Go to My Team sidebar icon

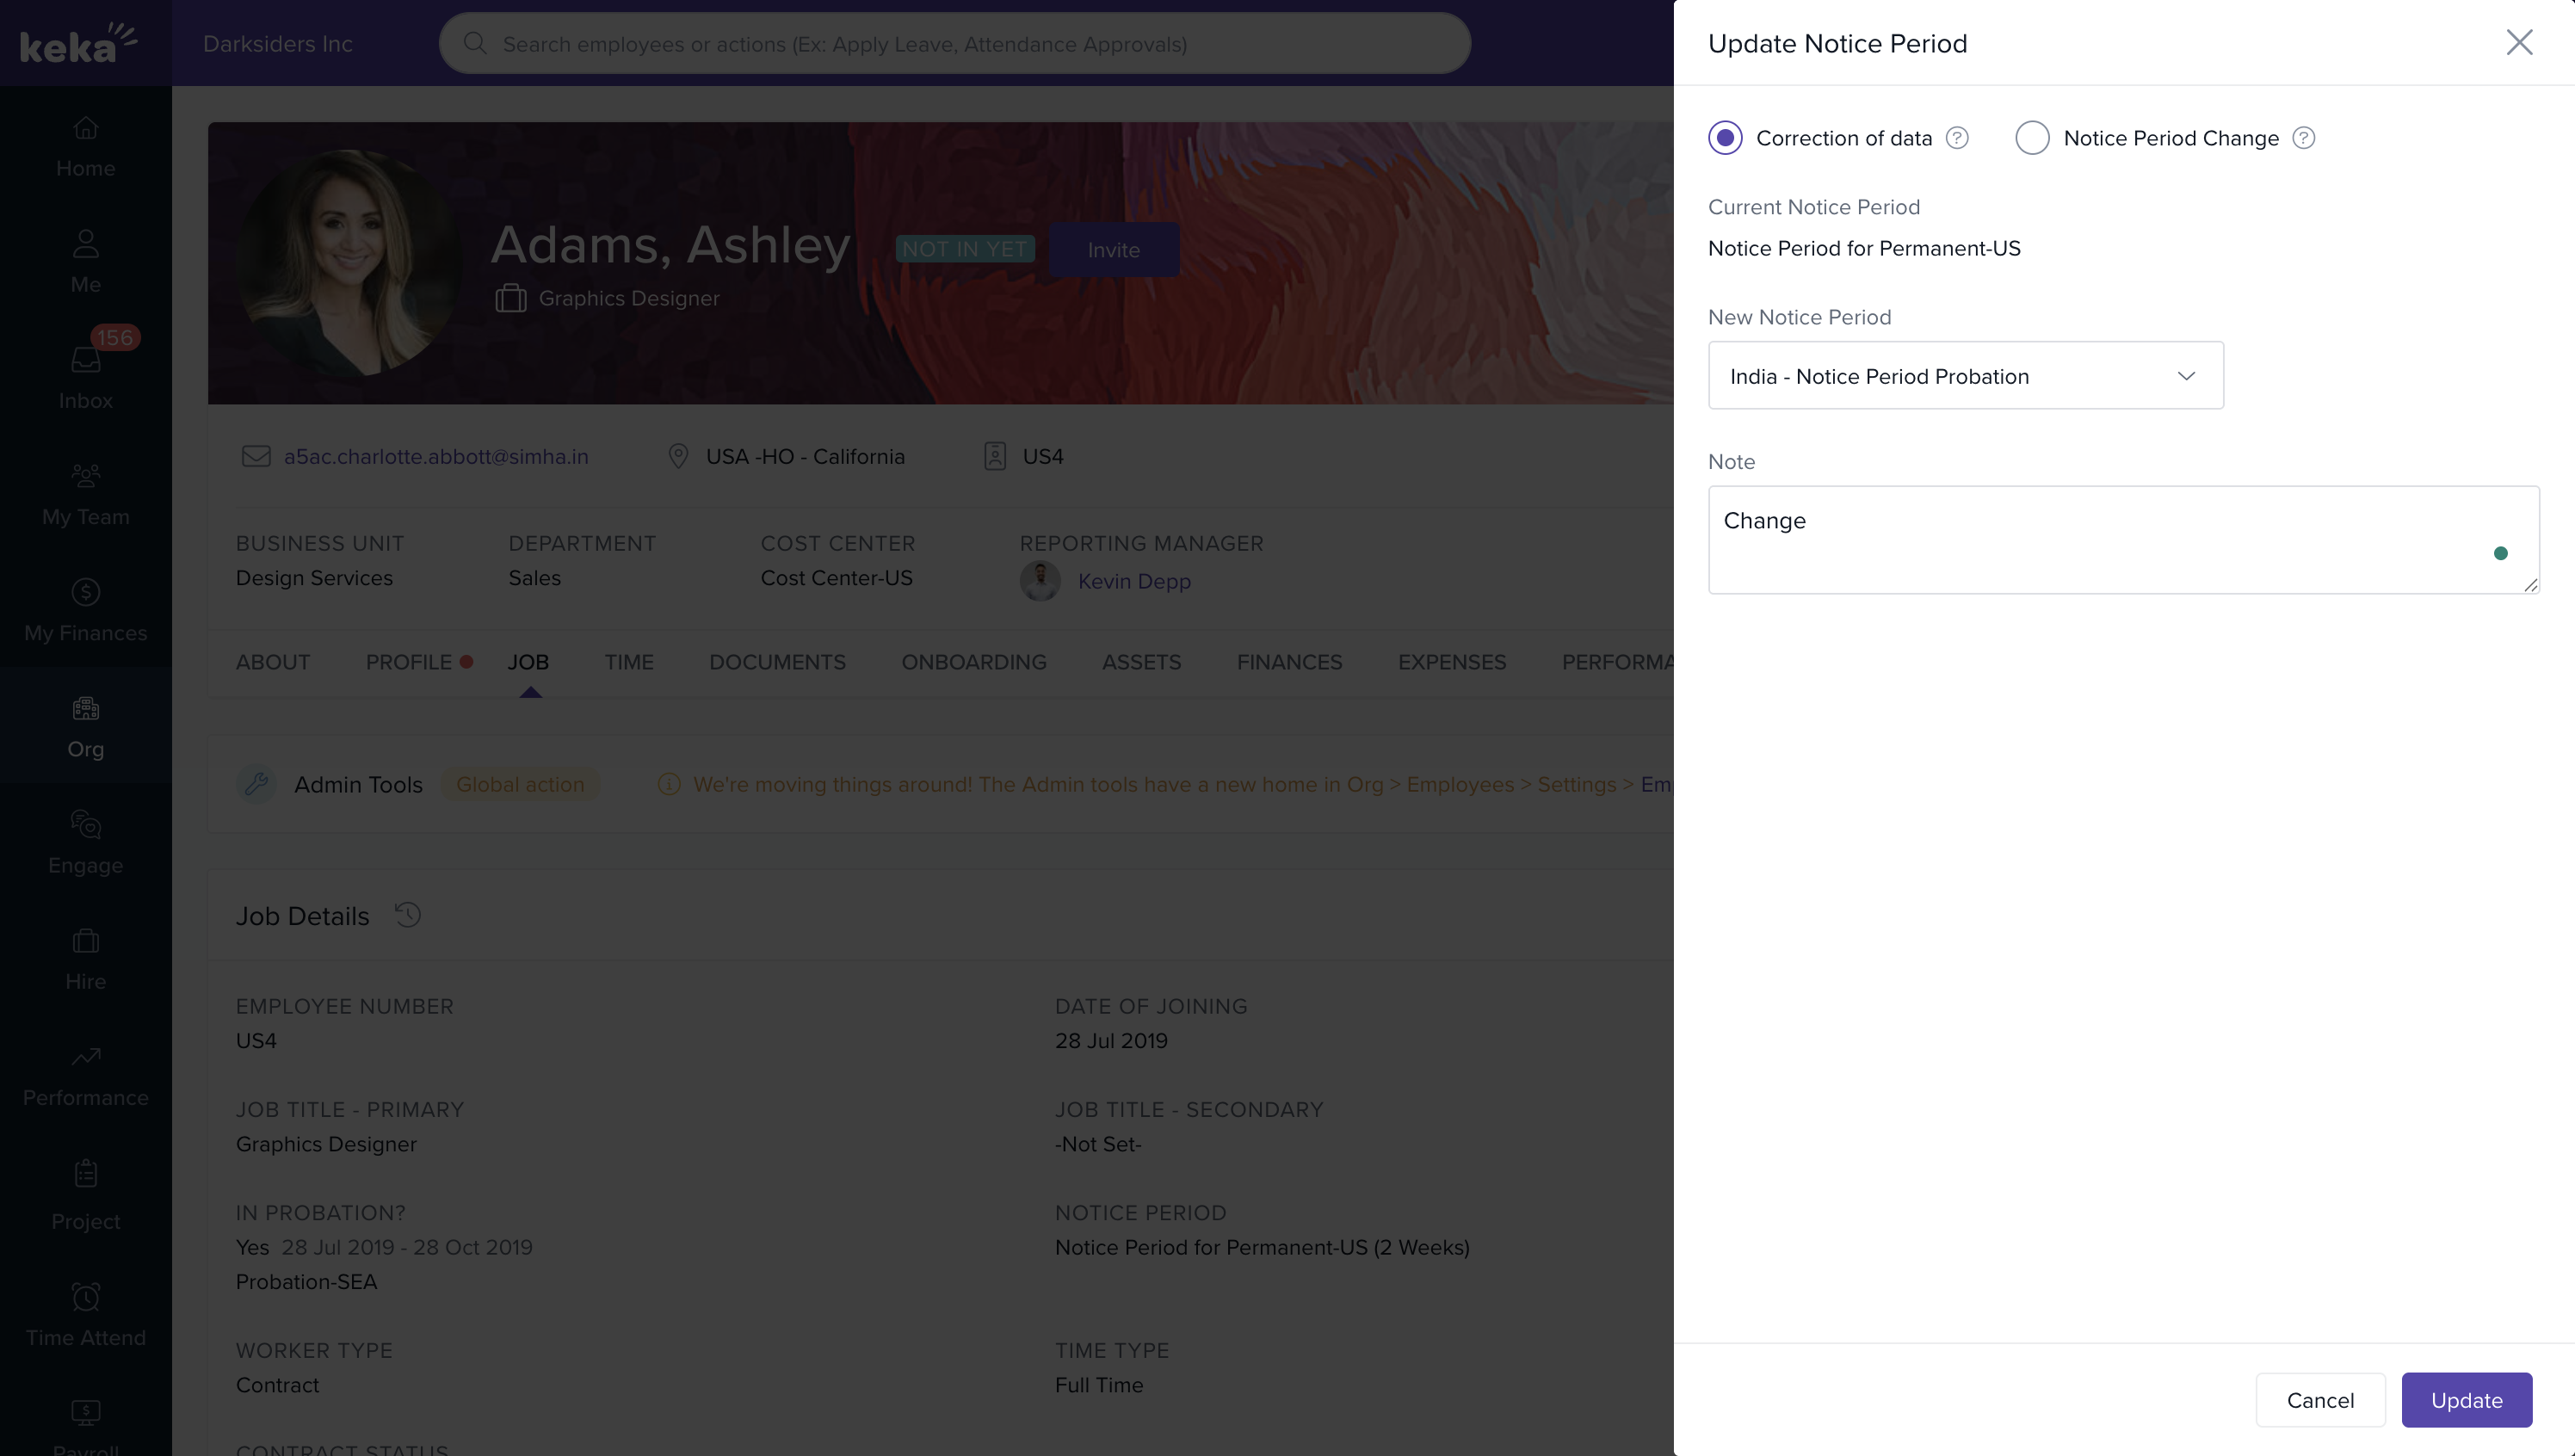[85, 476]
